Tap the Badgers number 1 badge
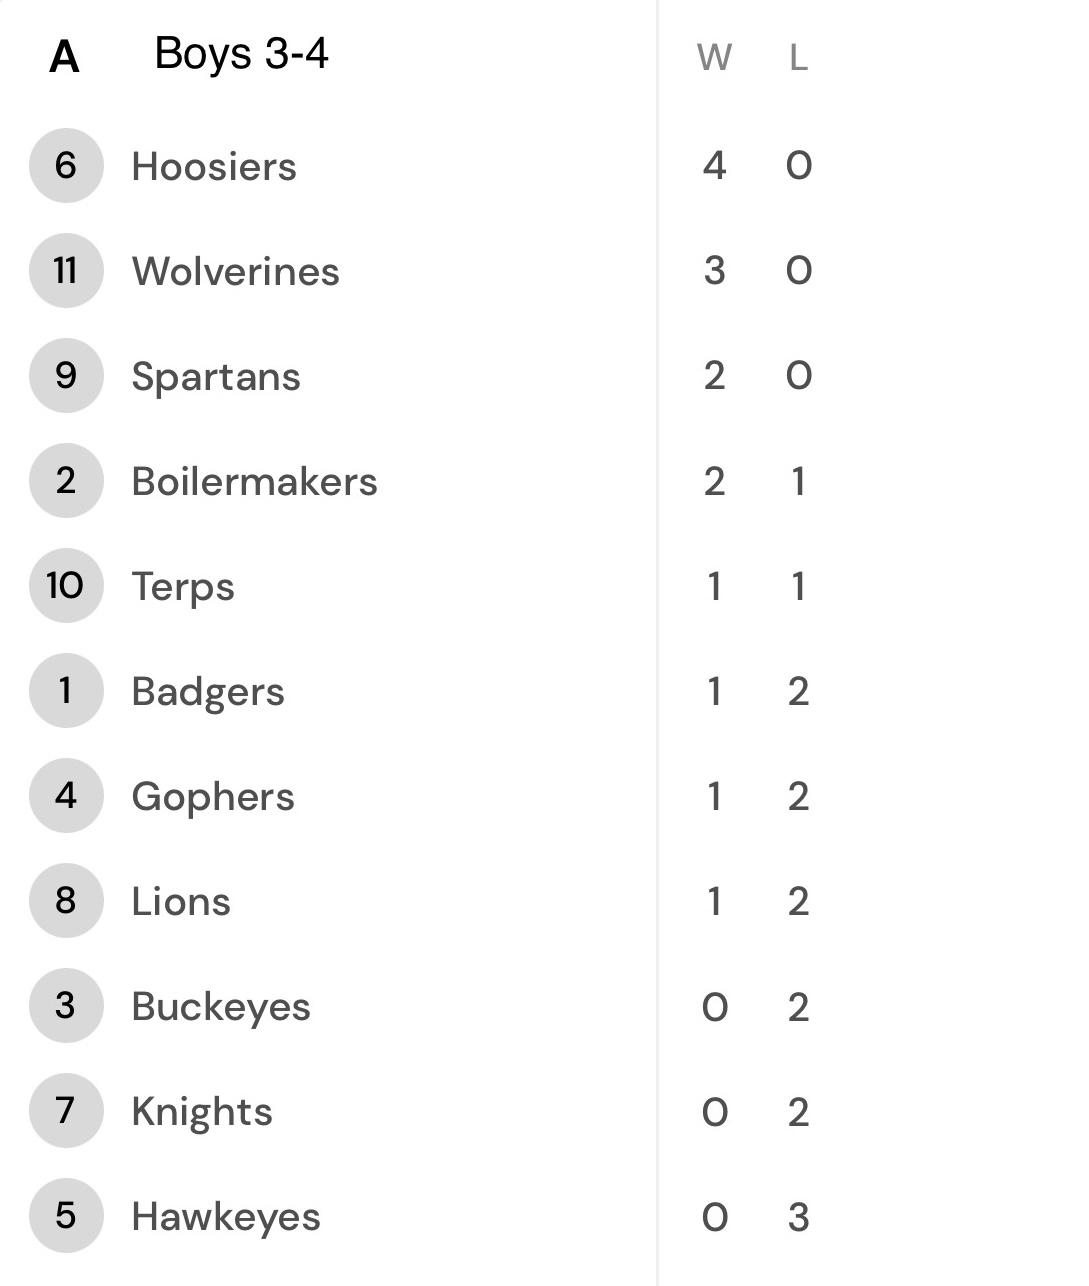The width and height of the screenshot is (1089, 1286). click(x=66, y=691)
